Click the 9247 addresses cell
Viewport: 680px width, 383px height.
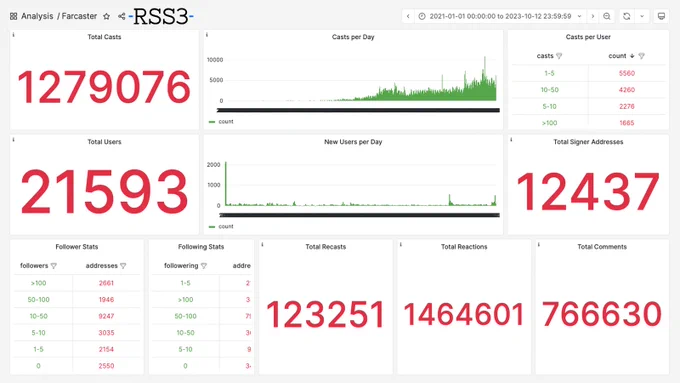[106, 316]
